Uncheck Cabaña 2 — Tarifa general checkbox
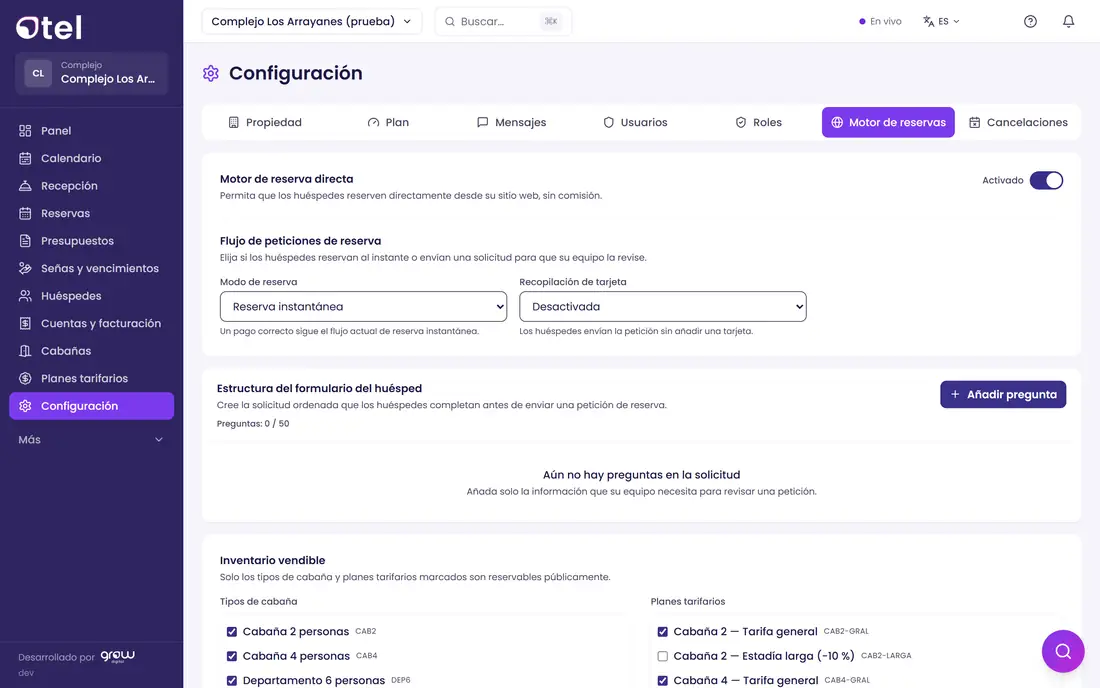Viewport: 1100px width, 688px height. pos(662,632)
